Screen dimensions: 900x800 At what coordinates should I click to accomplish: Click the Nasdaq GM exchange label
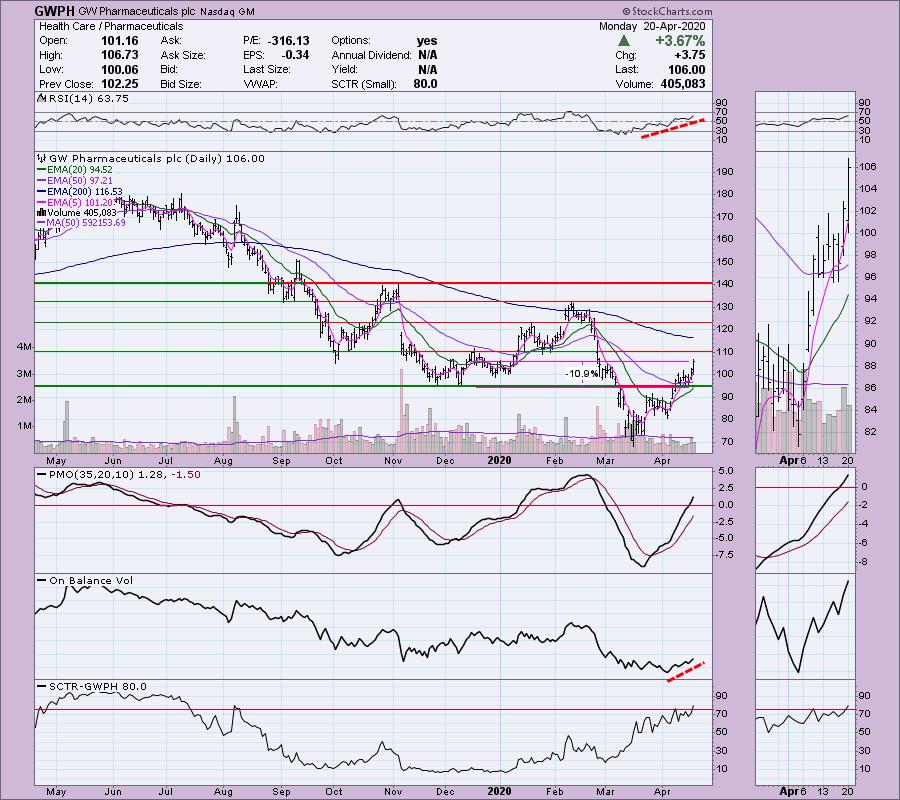point(227,11)
